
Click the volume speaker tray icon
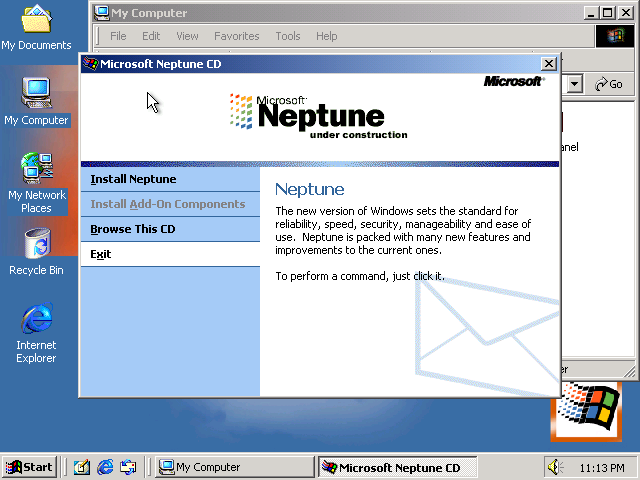pyautogui.click(x=555, y=467)
